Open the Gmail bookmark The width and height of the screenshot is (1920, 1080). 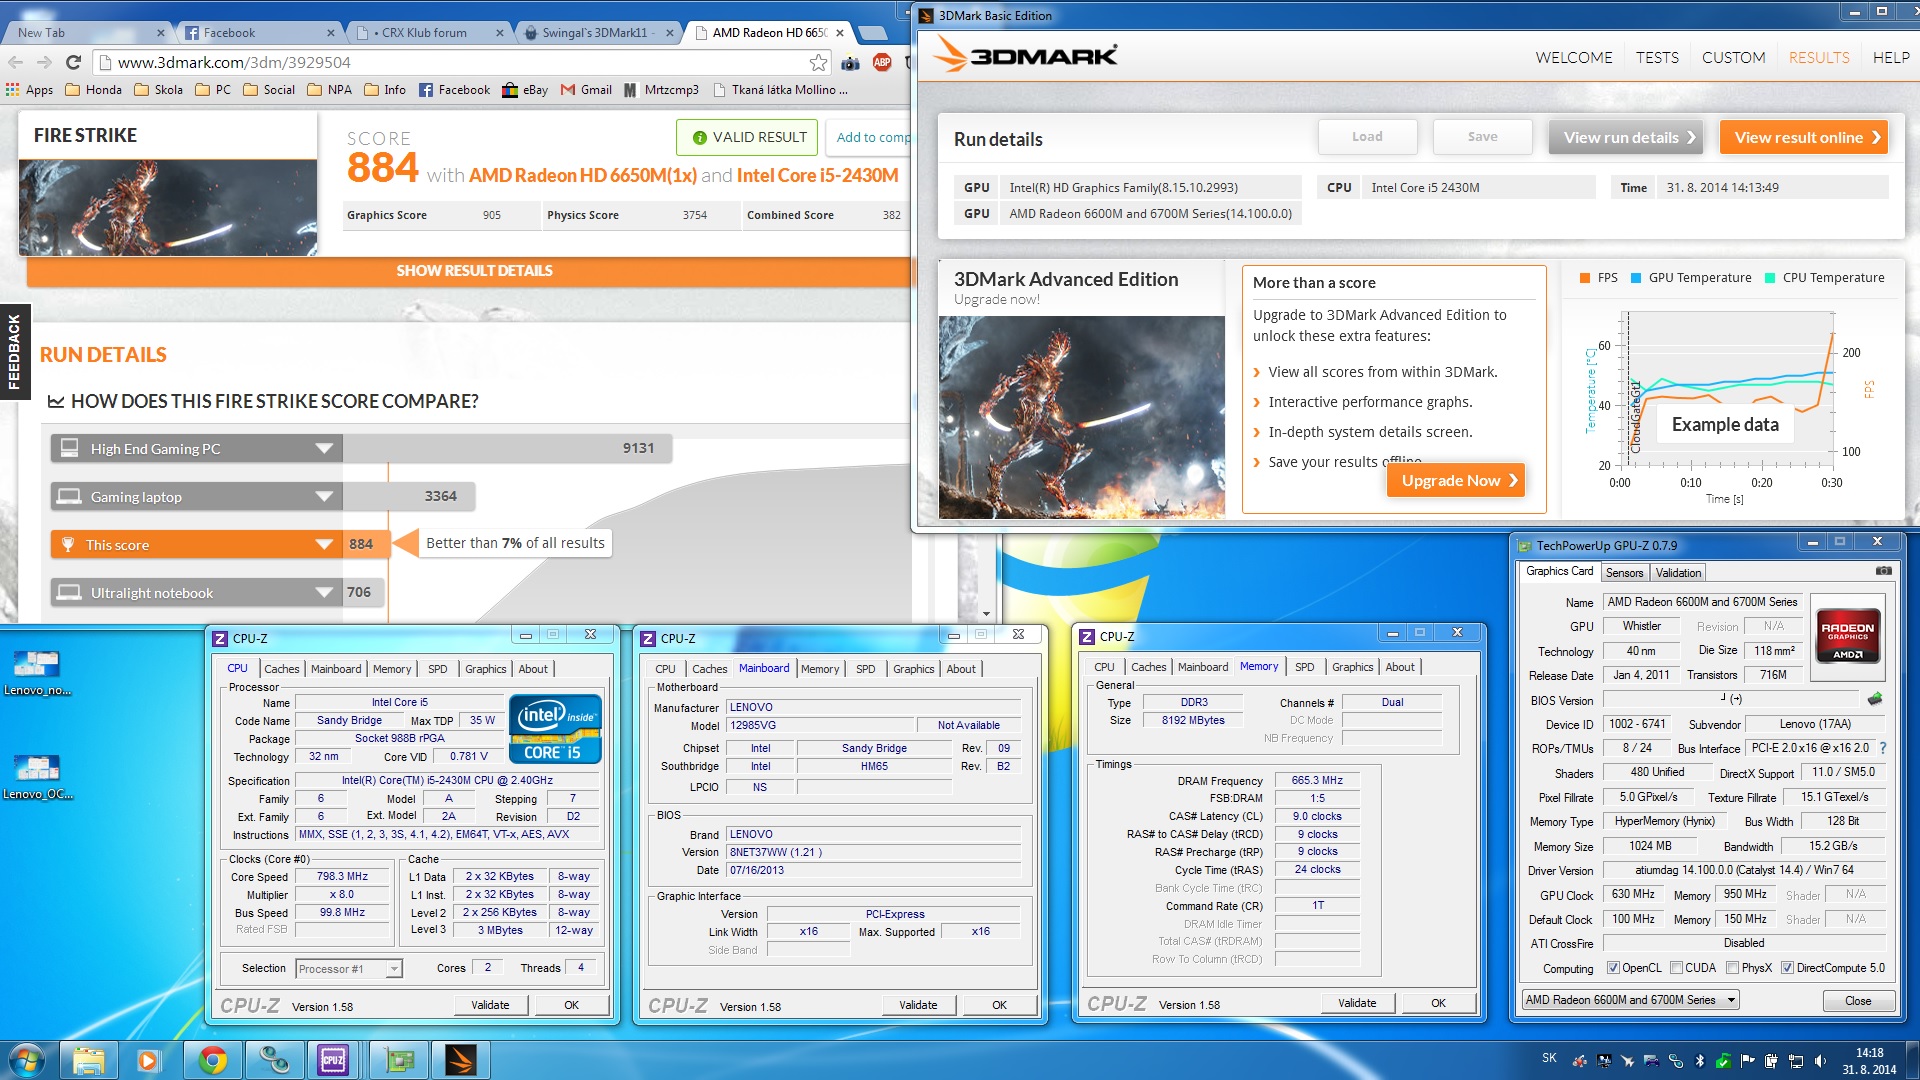[x=586, y=89]
